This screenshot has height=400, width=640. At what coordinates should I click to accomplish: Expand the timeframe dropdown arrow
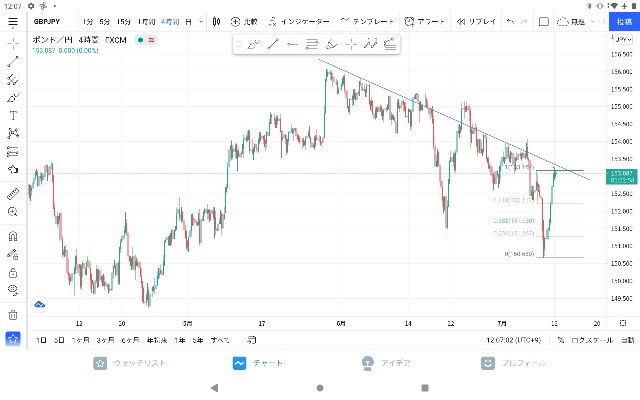[x=201, y=22]
